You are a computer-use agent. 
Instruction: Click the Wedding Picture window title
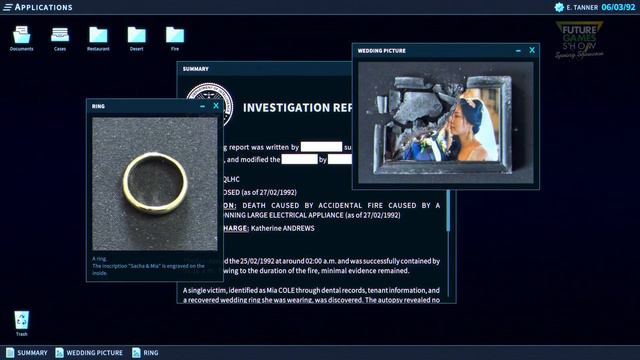point(382,51)
